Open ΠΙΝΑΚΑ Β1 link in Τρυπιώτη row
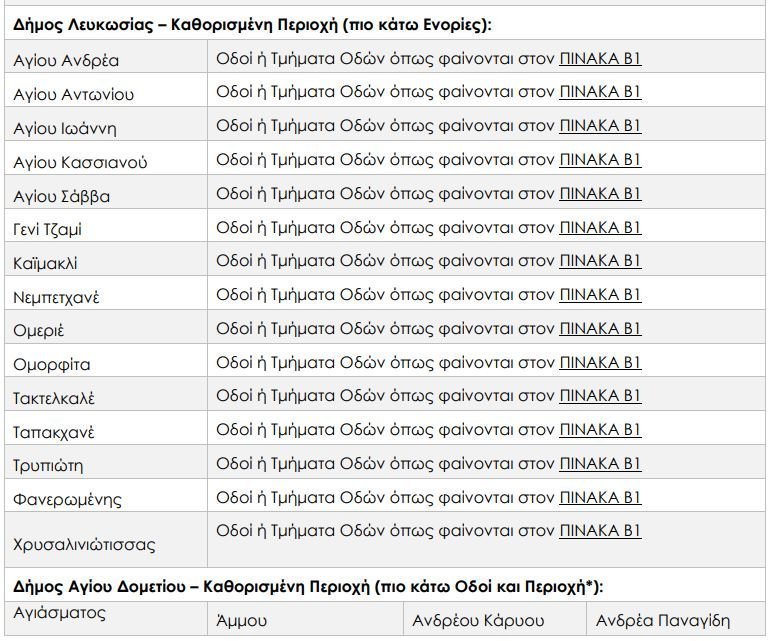The image size is (769, 641). pyautogui.click(x=600, y=463)
